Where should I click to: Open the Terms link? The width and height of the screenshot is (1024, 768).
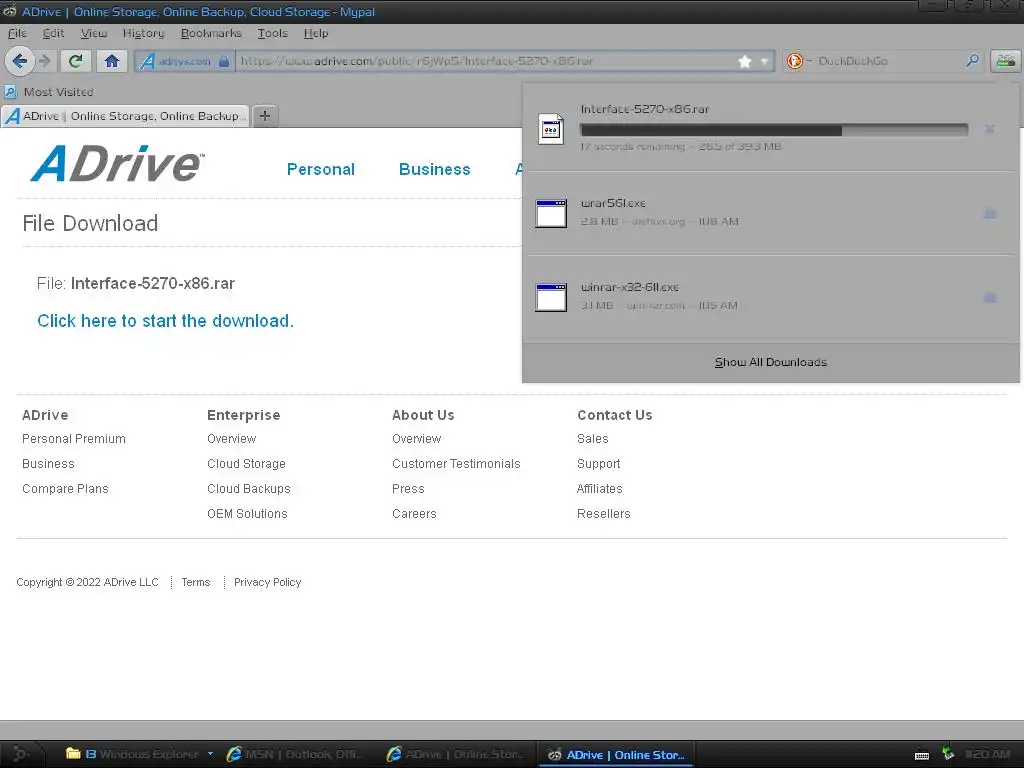(x=196, y=582)
